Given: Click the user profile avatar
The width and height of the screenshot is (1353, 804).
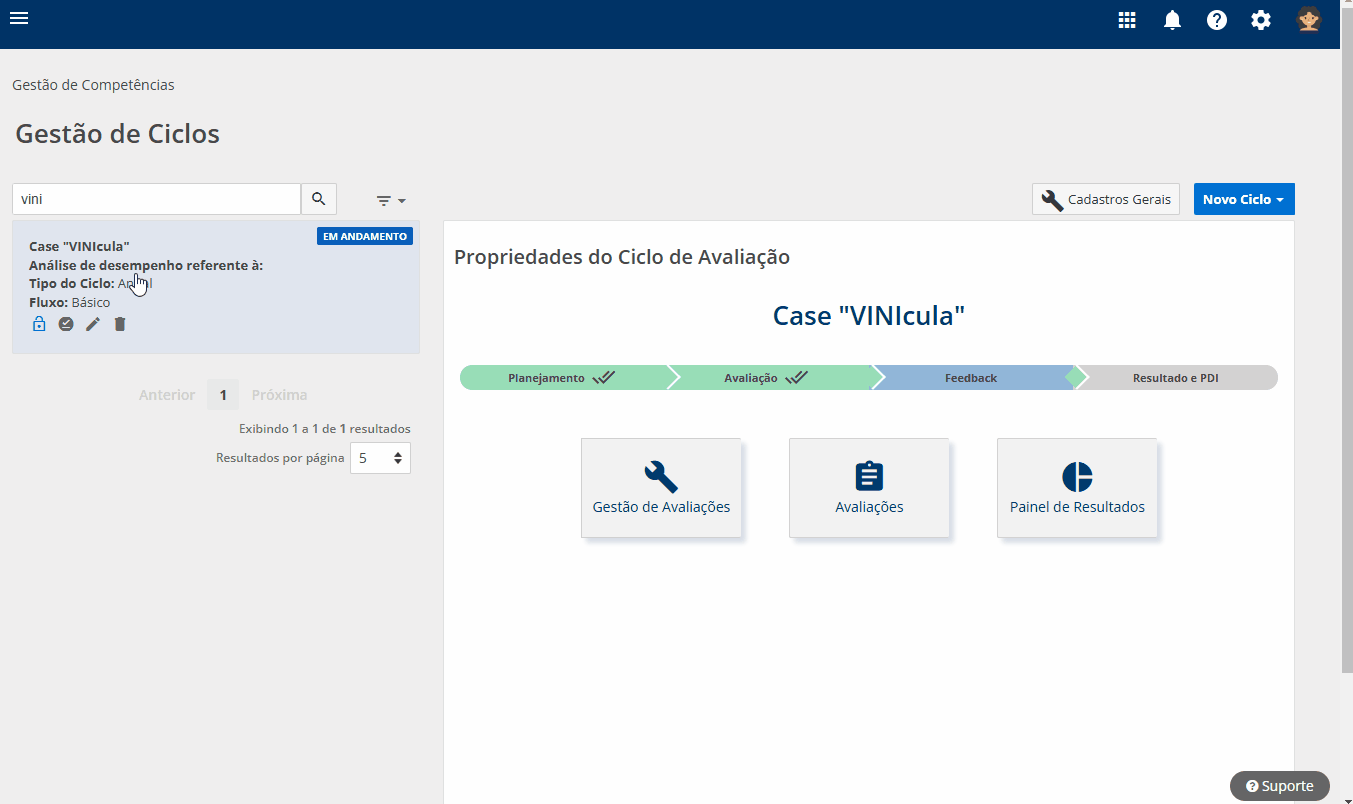Looking at the screenshot, I should coord(1309,20).
